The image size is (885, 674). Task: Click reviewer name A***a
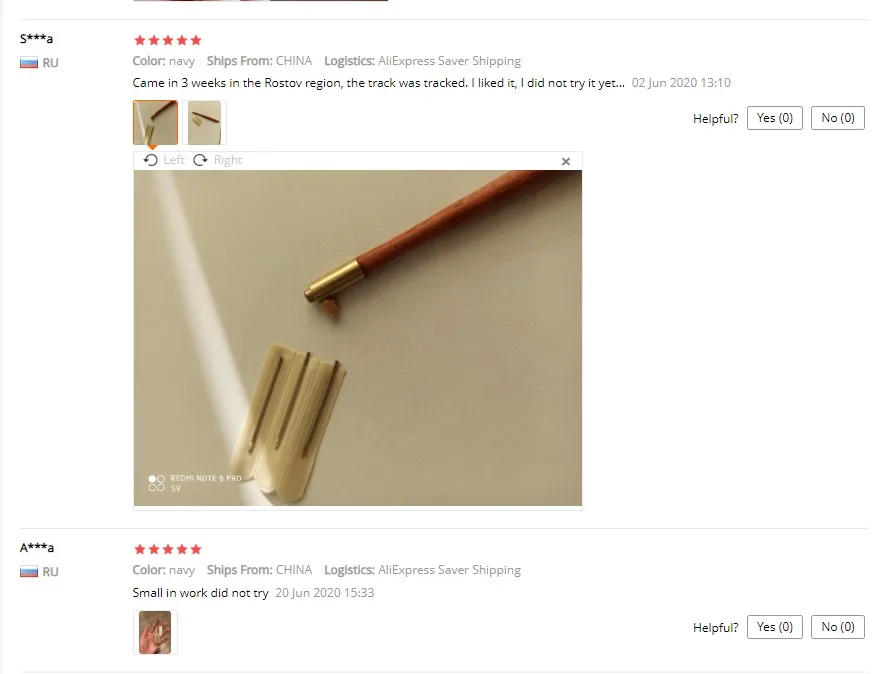37,548
